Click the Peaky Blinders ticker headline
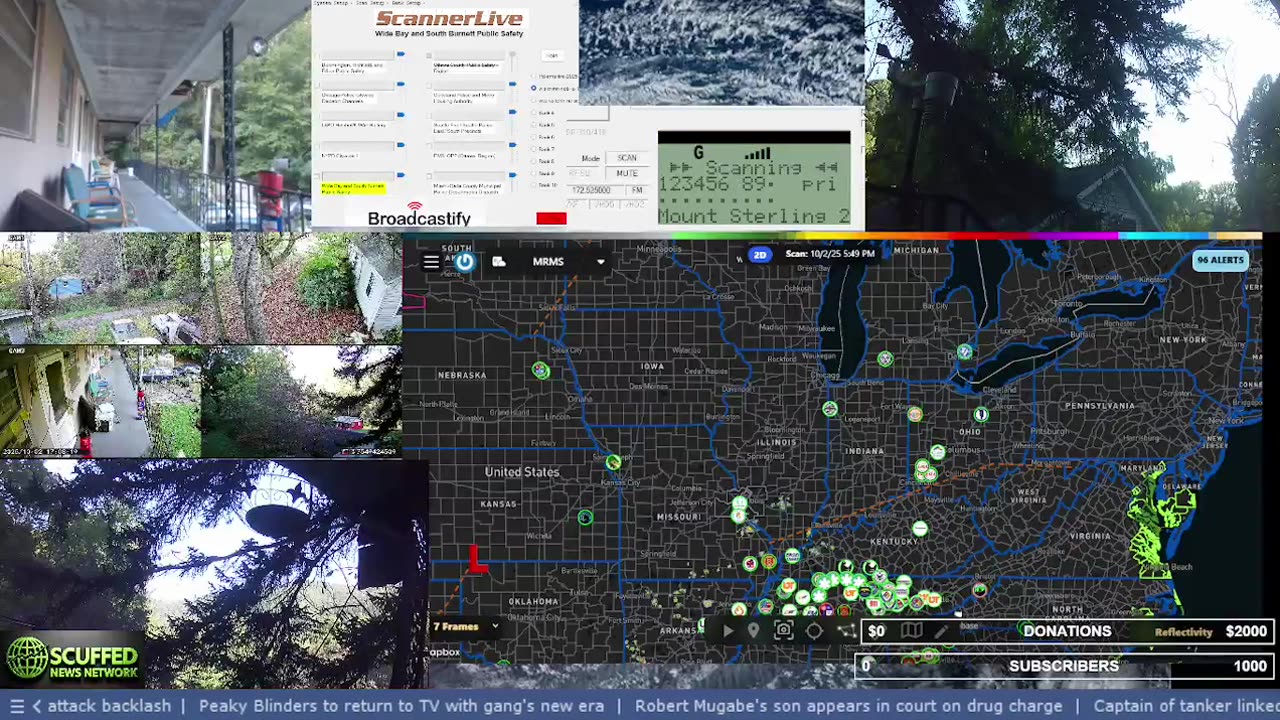The width and height of the screenshot is (1280, 720). [401, 706]
